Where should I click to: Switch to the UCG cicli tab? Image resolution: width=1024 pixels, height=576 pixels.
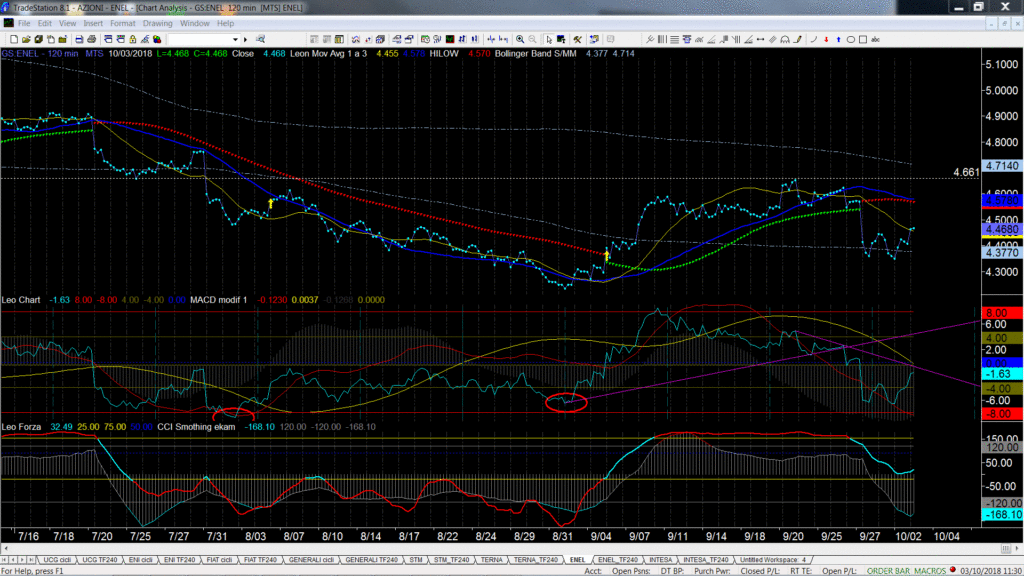(x=57, y=560)
